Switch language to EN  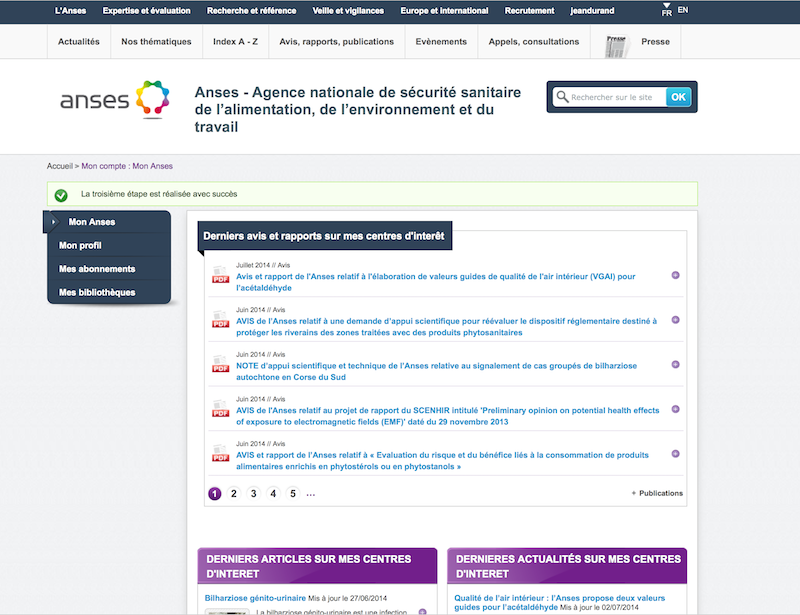682,10
